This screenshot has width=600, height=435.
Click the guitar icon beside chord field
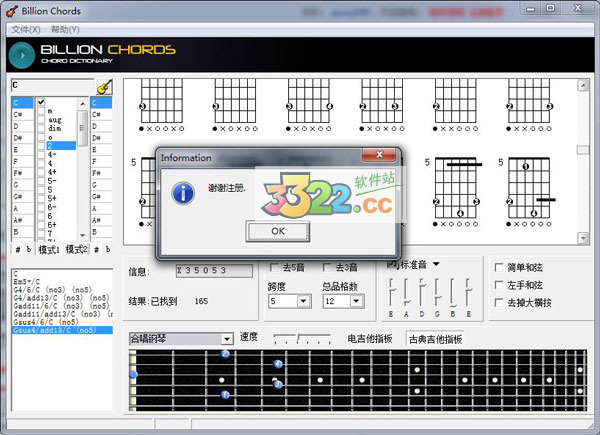103,87
